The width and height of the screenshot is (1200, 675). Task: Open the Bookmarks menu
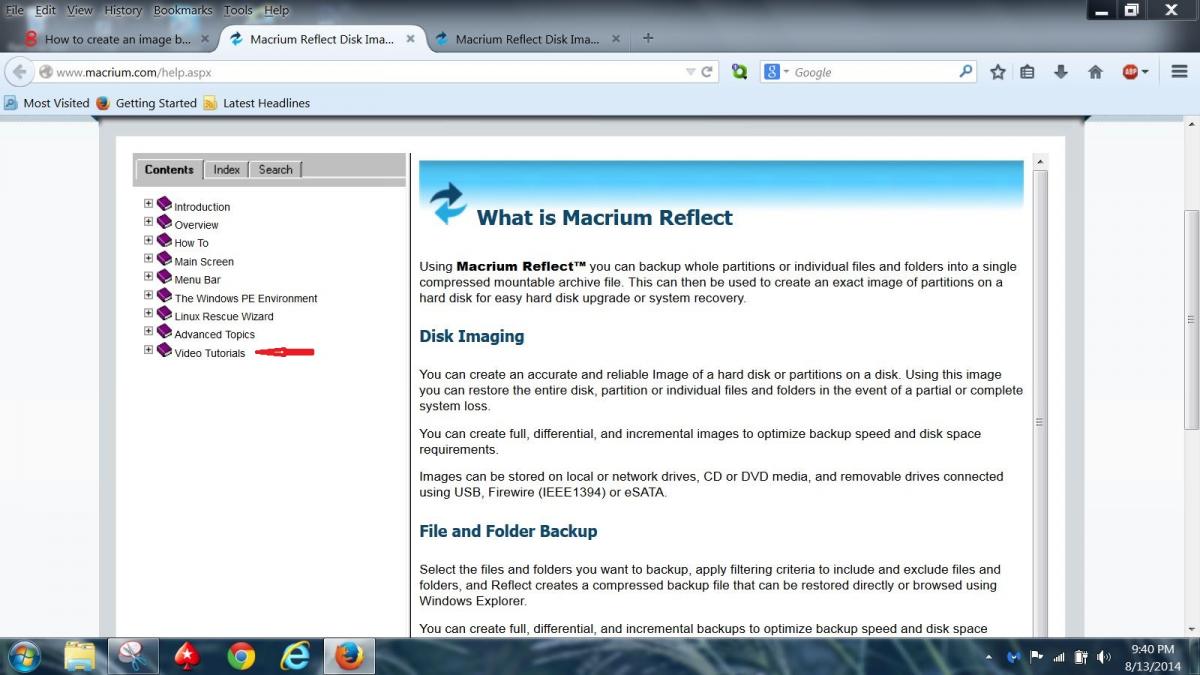pyautogui.click(x=183, y=10)
